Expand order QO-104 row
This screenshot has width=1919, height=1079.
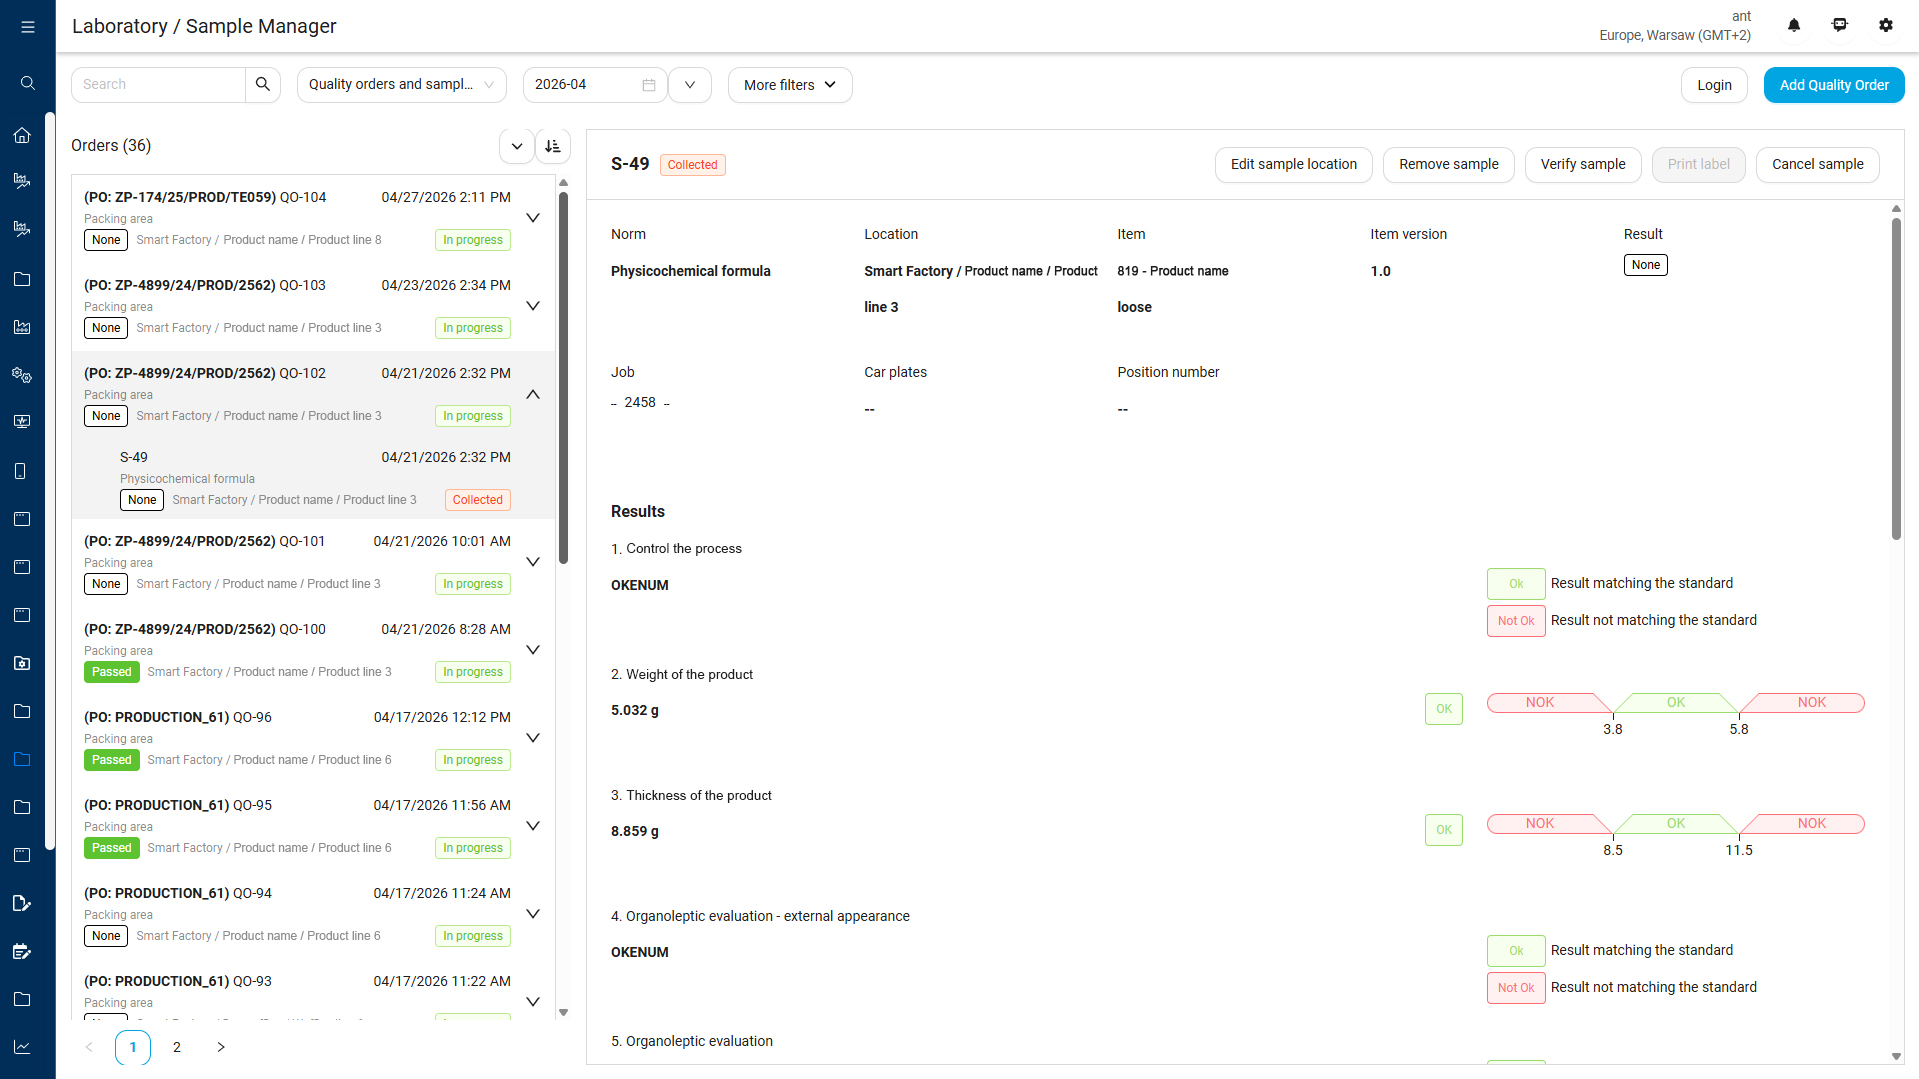[533, 218]
